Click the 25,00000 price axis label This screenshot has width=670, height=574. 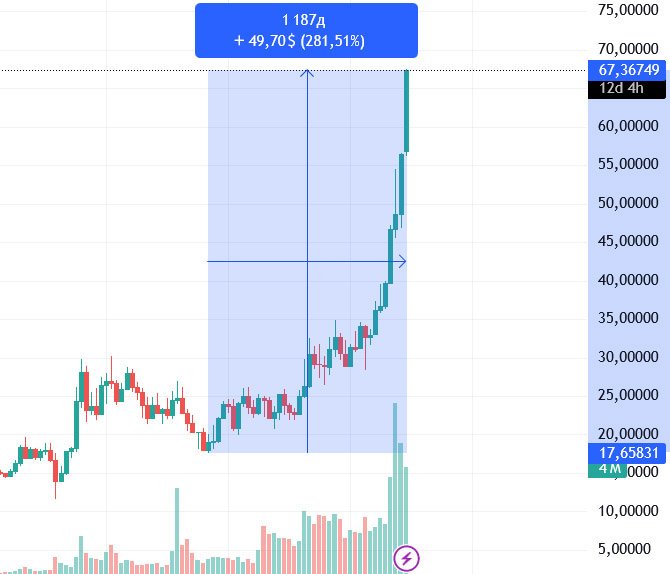pyautogui.click(x=626, y=395)
